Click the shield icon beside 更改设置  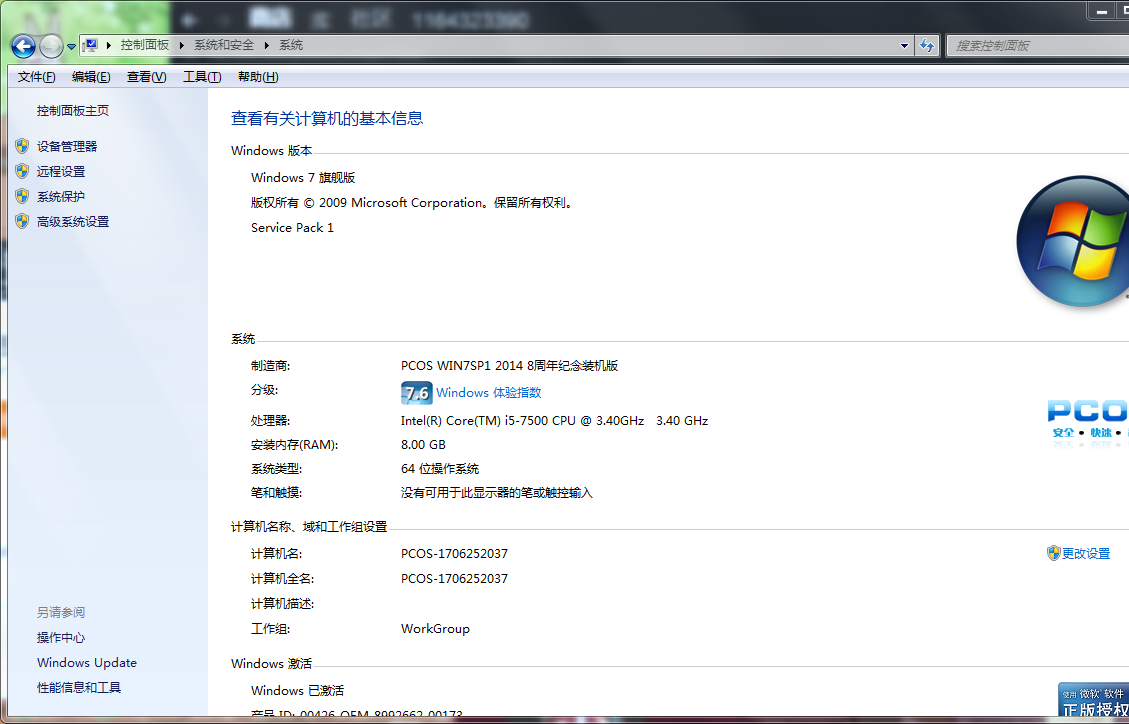(1053, 553)
